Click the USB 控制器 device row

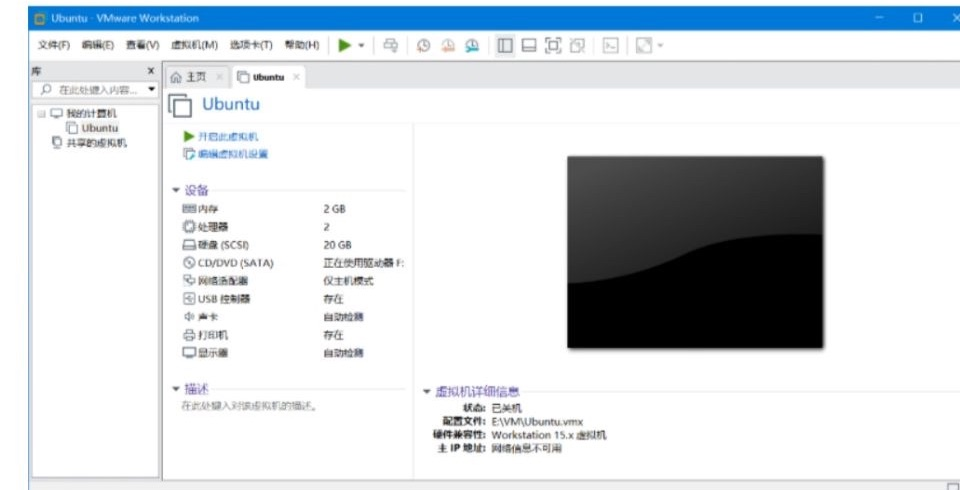pos(293,299)
